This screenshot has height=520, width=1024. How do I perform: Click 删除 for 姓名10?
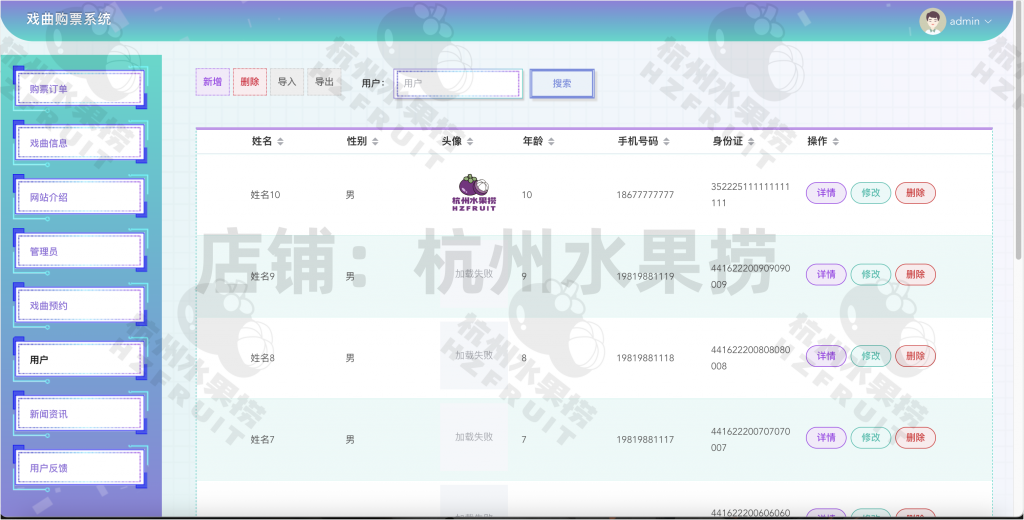point(916,193)
